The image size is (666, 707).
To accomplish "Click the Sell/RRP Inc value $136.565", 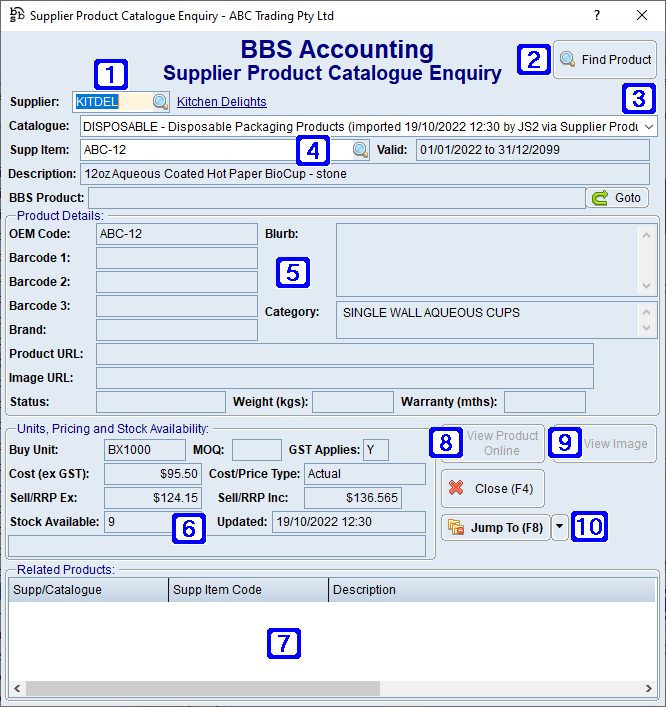I will tap(353, 498).
